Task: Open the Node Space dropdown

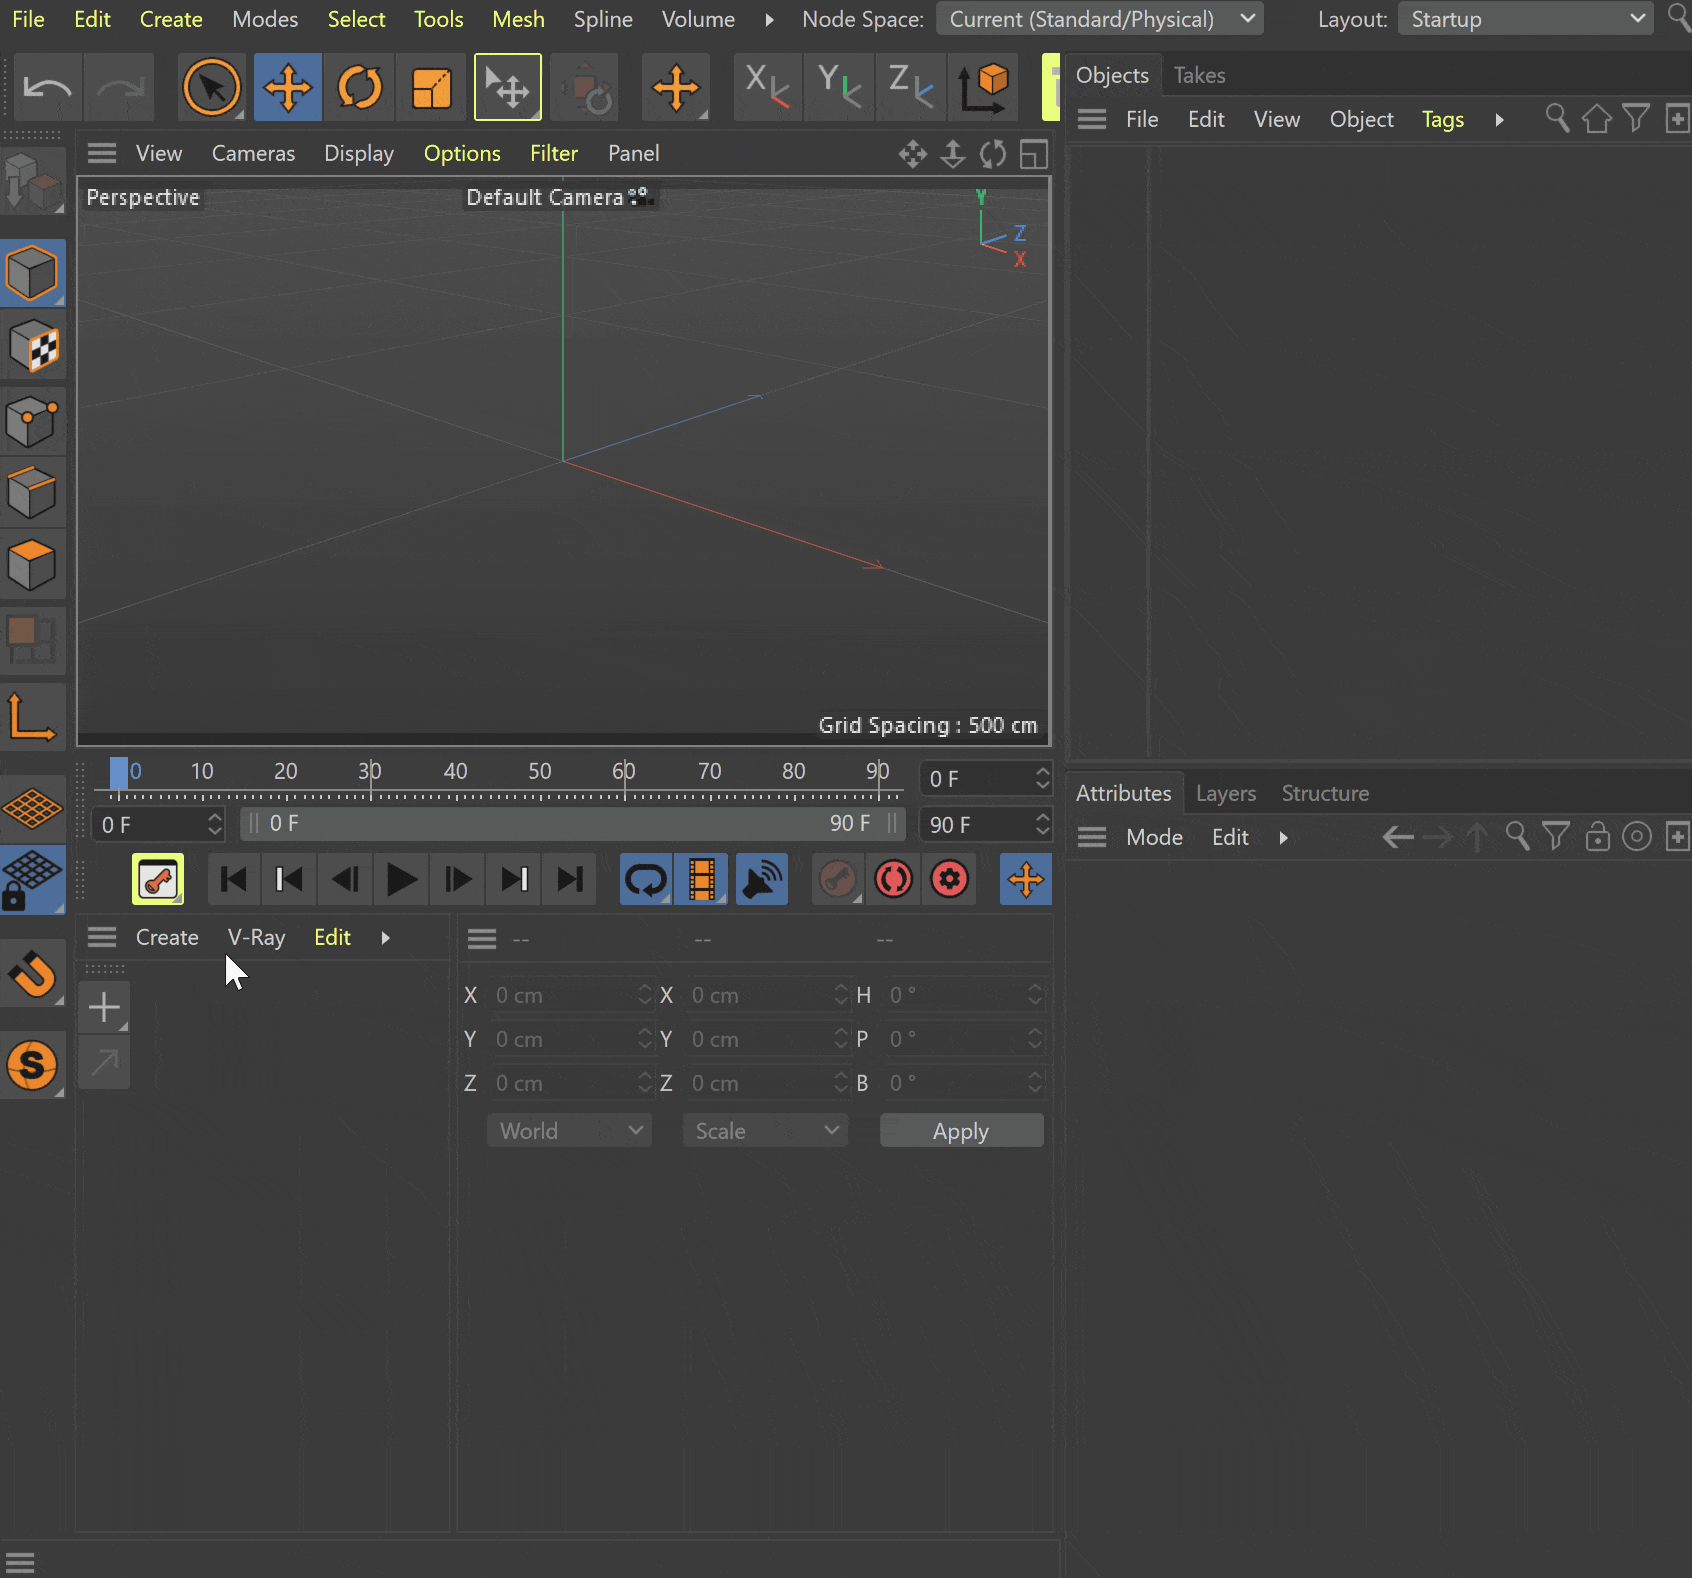Action: click(x=1100, y=19)
